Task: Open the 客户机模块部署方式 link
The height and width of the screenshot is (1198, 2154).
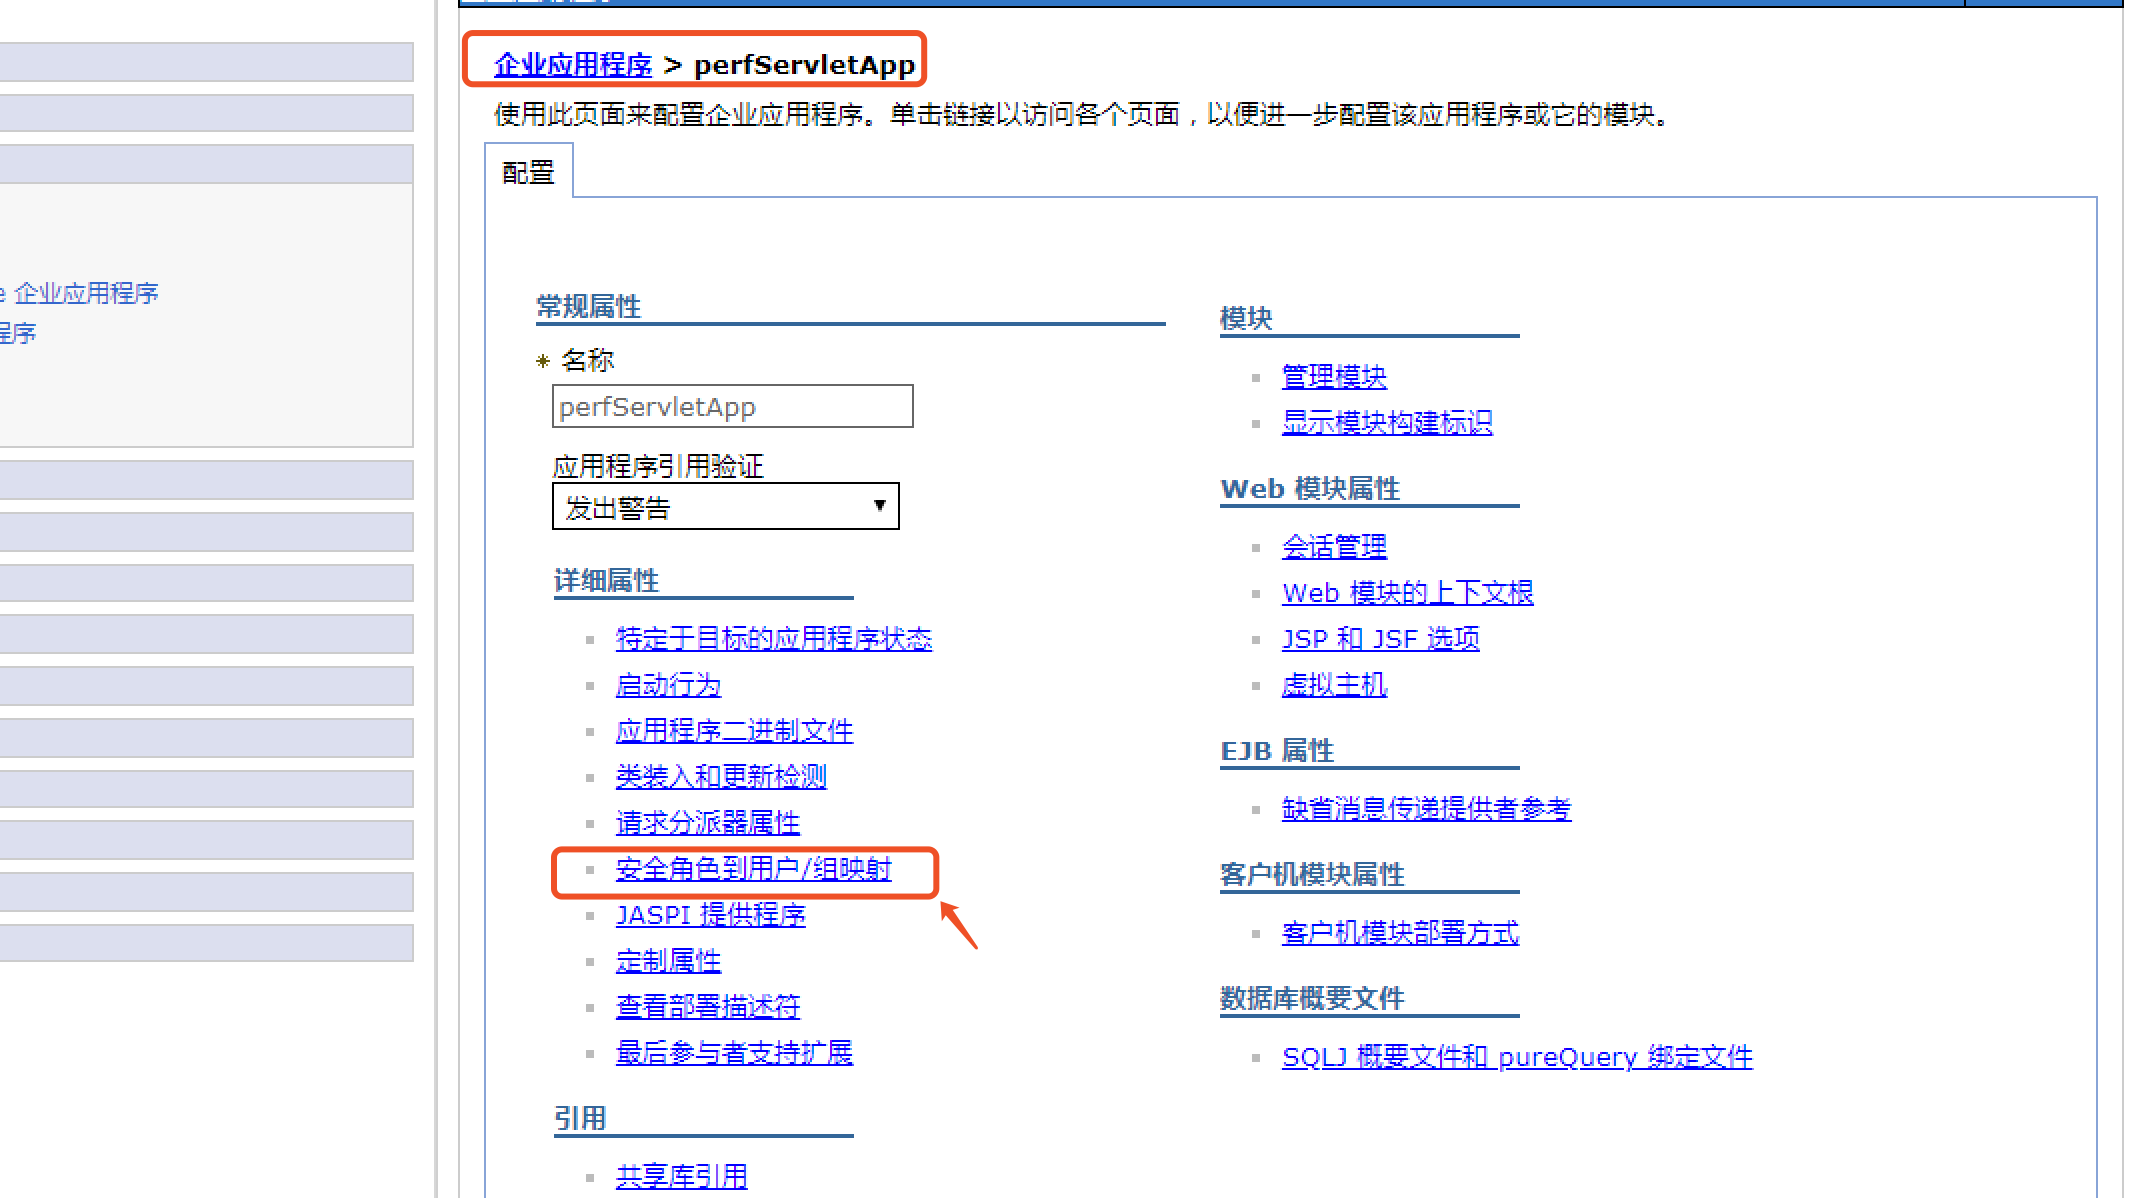Action: pyautogui.click(x=1400, y=933)
